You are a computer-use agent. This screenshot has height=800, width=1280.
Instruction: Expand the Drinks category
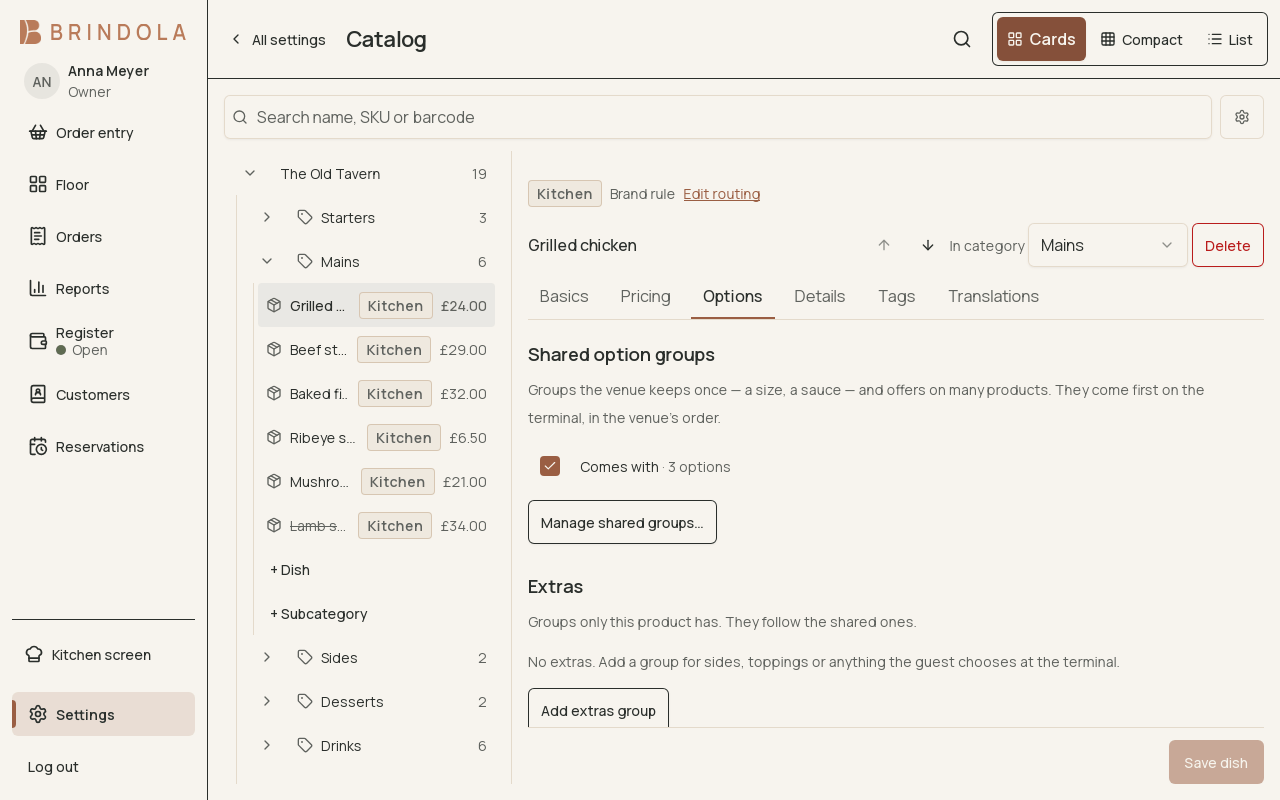[267, 745]
